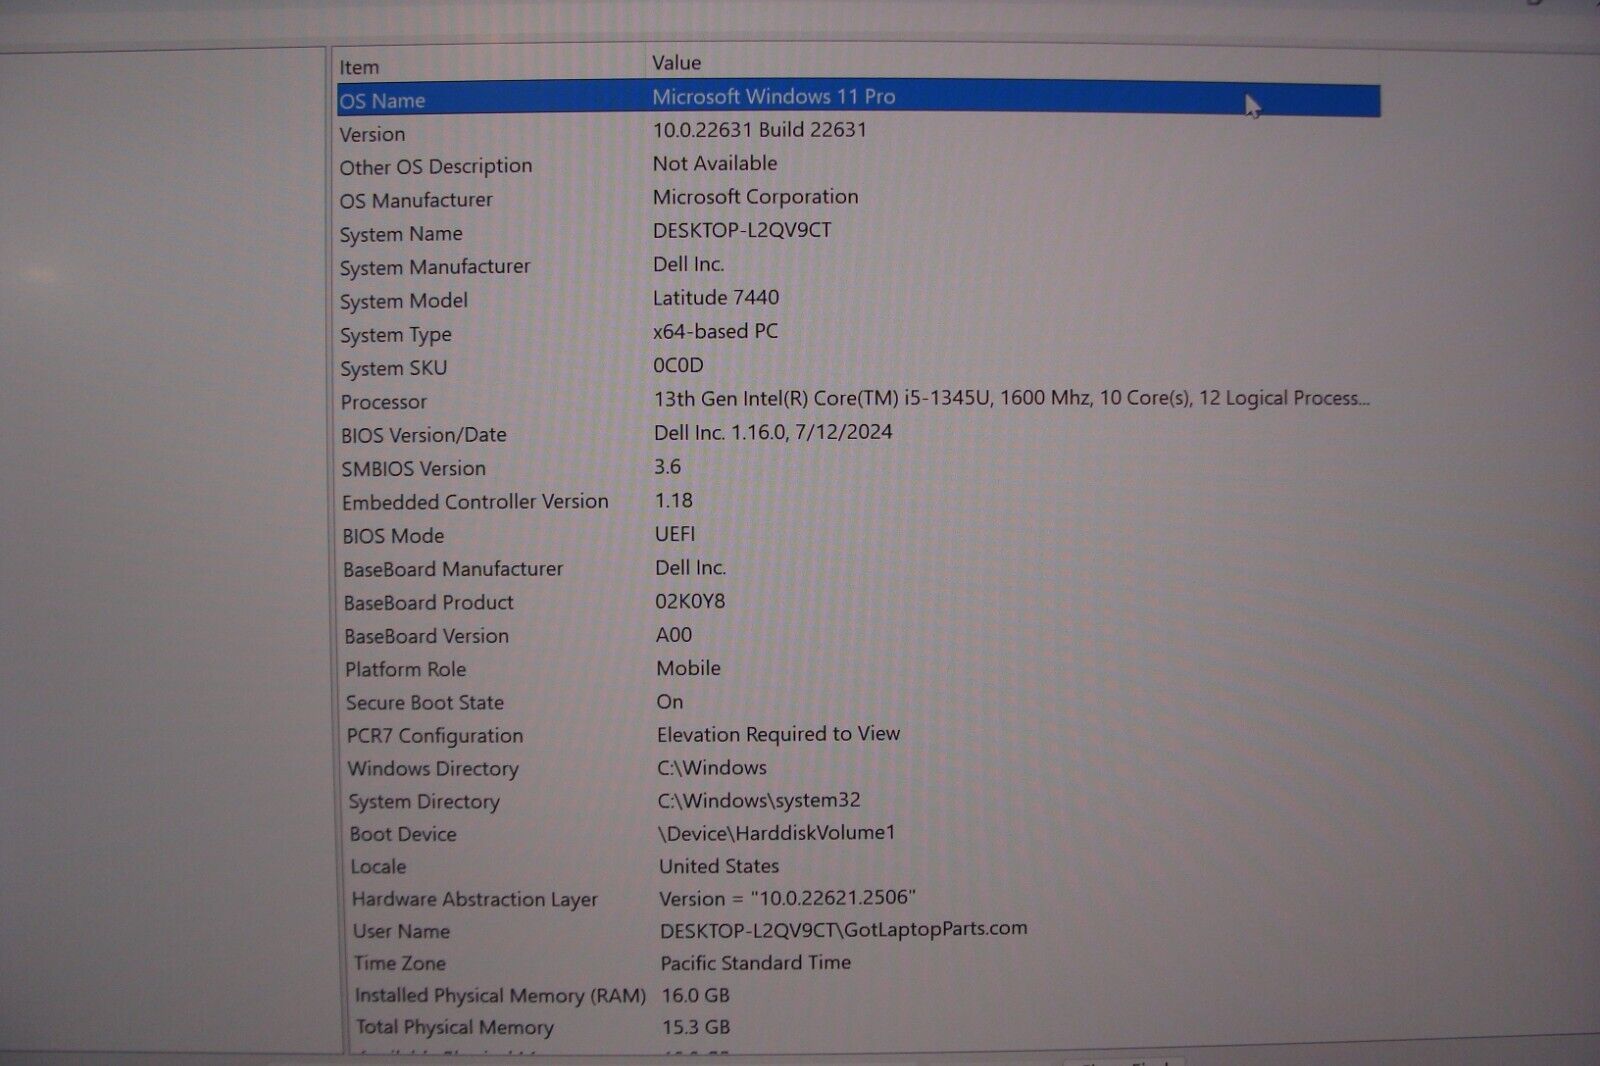Select 'Total Physical Memory' item

[x=455, y=1028]
